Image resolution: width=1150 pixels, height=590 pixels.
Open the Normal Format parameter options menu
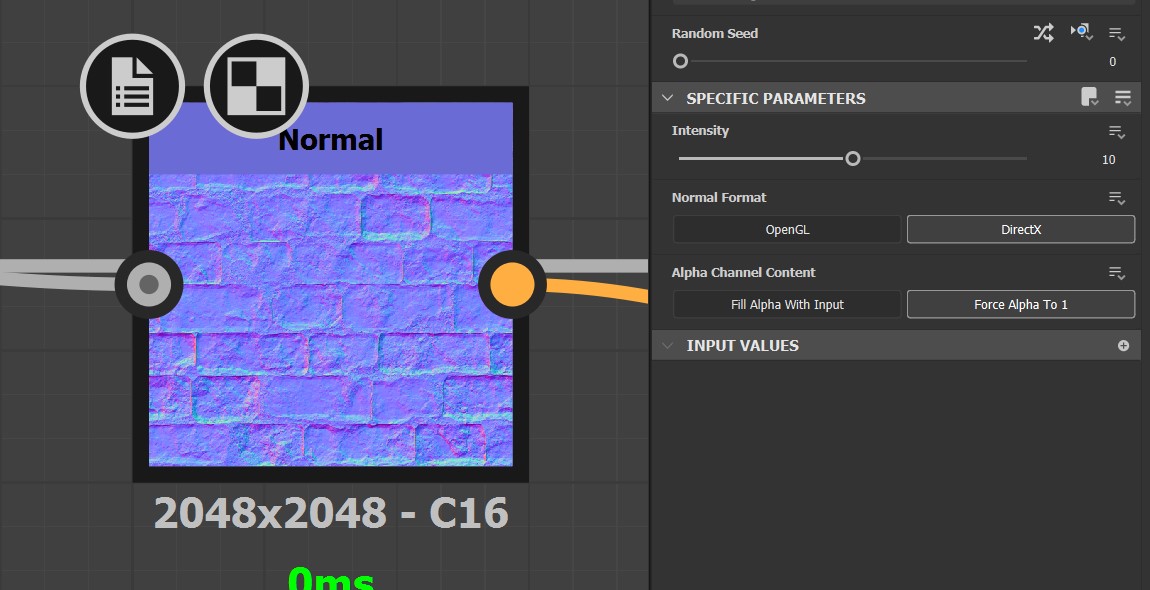click(x=1117, y=198)
